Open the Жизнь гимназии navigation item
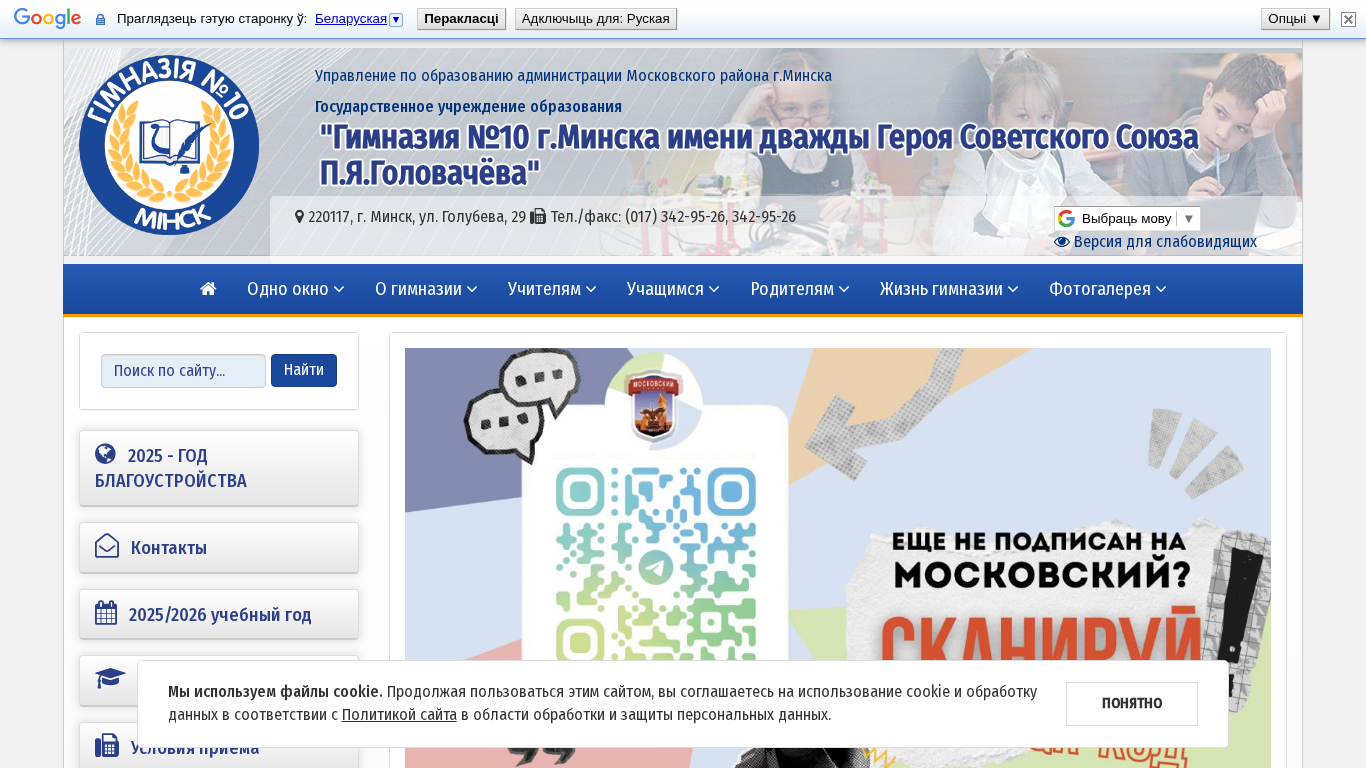Screen dimensions: 1366x768 click(x=949, y=289)
